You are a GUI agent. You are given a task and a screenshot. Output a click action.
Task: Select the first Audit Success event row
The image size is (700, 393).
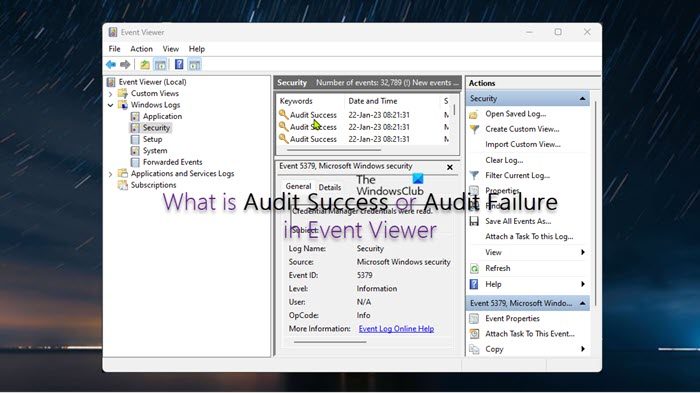pos(362,115)
